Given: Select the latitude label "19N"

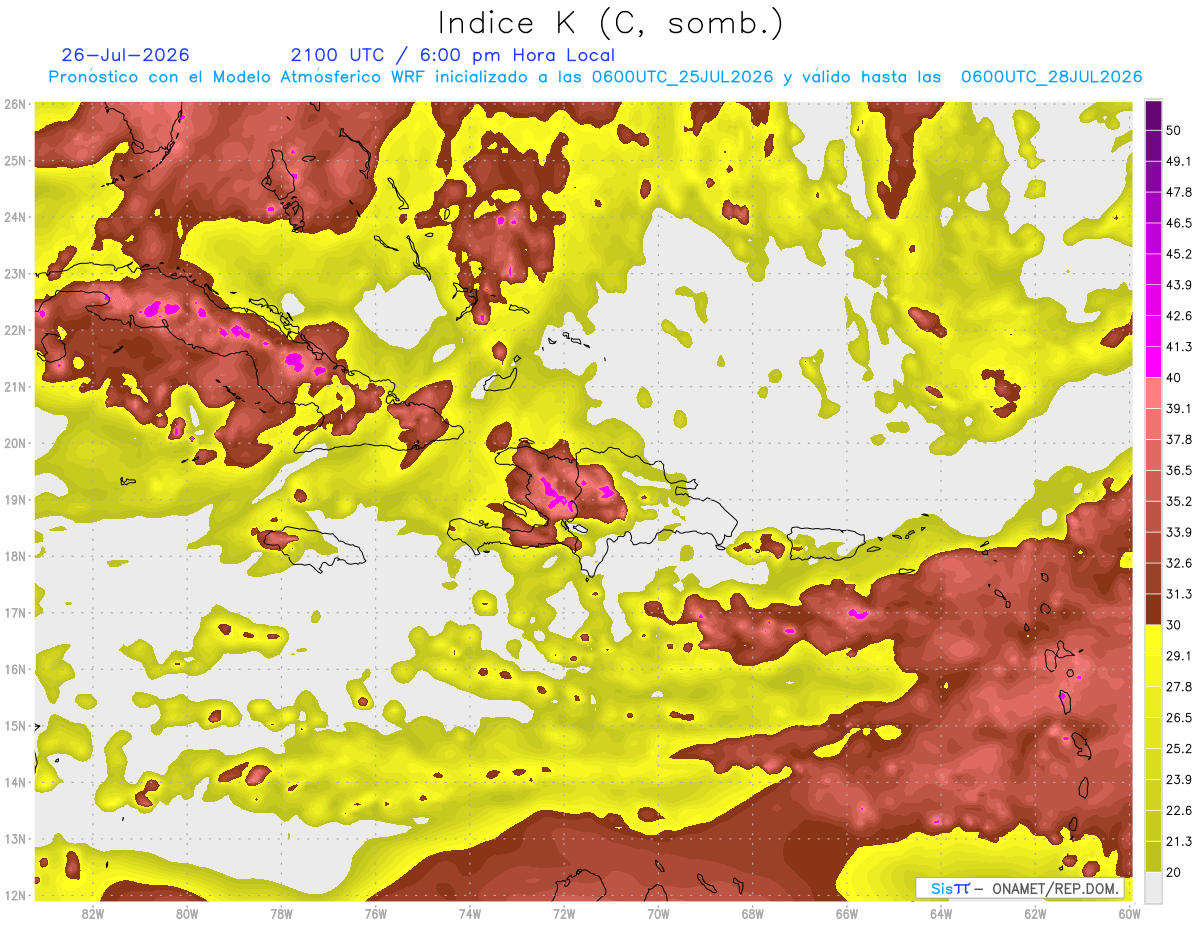Looking at the screenshot, I should 15,500.
